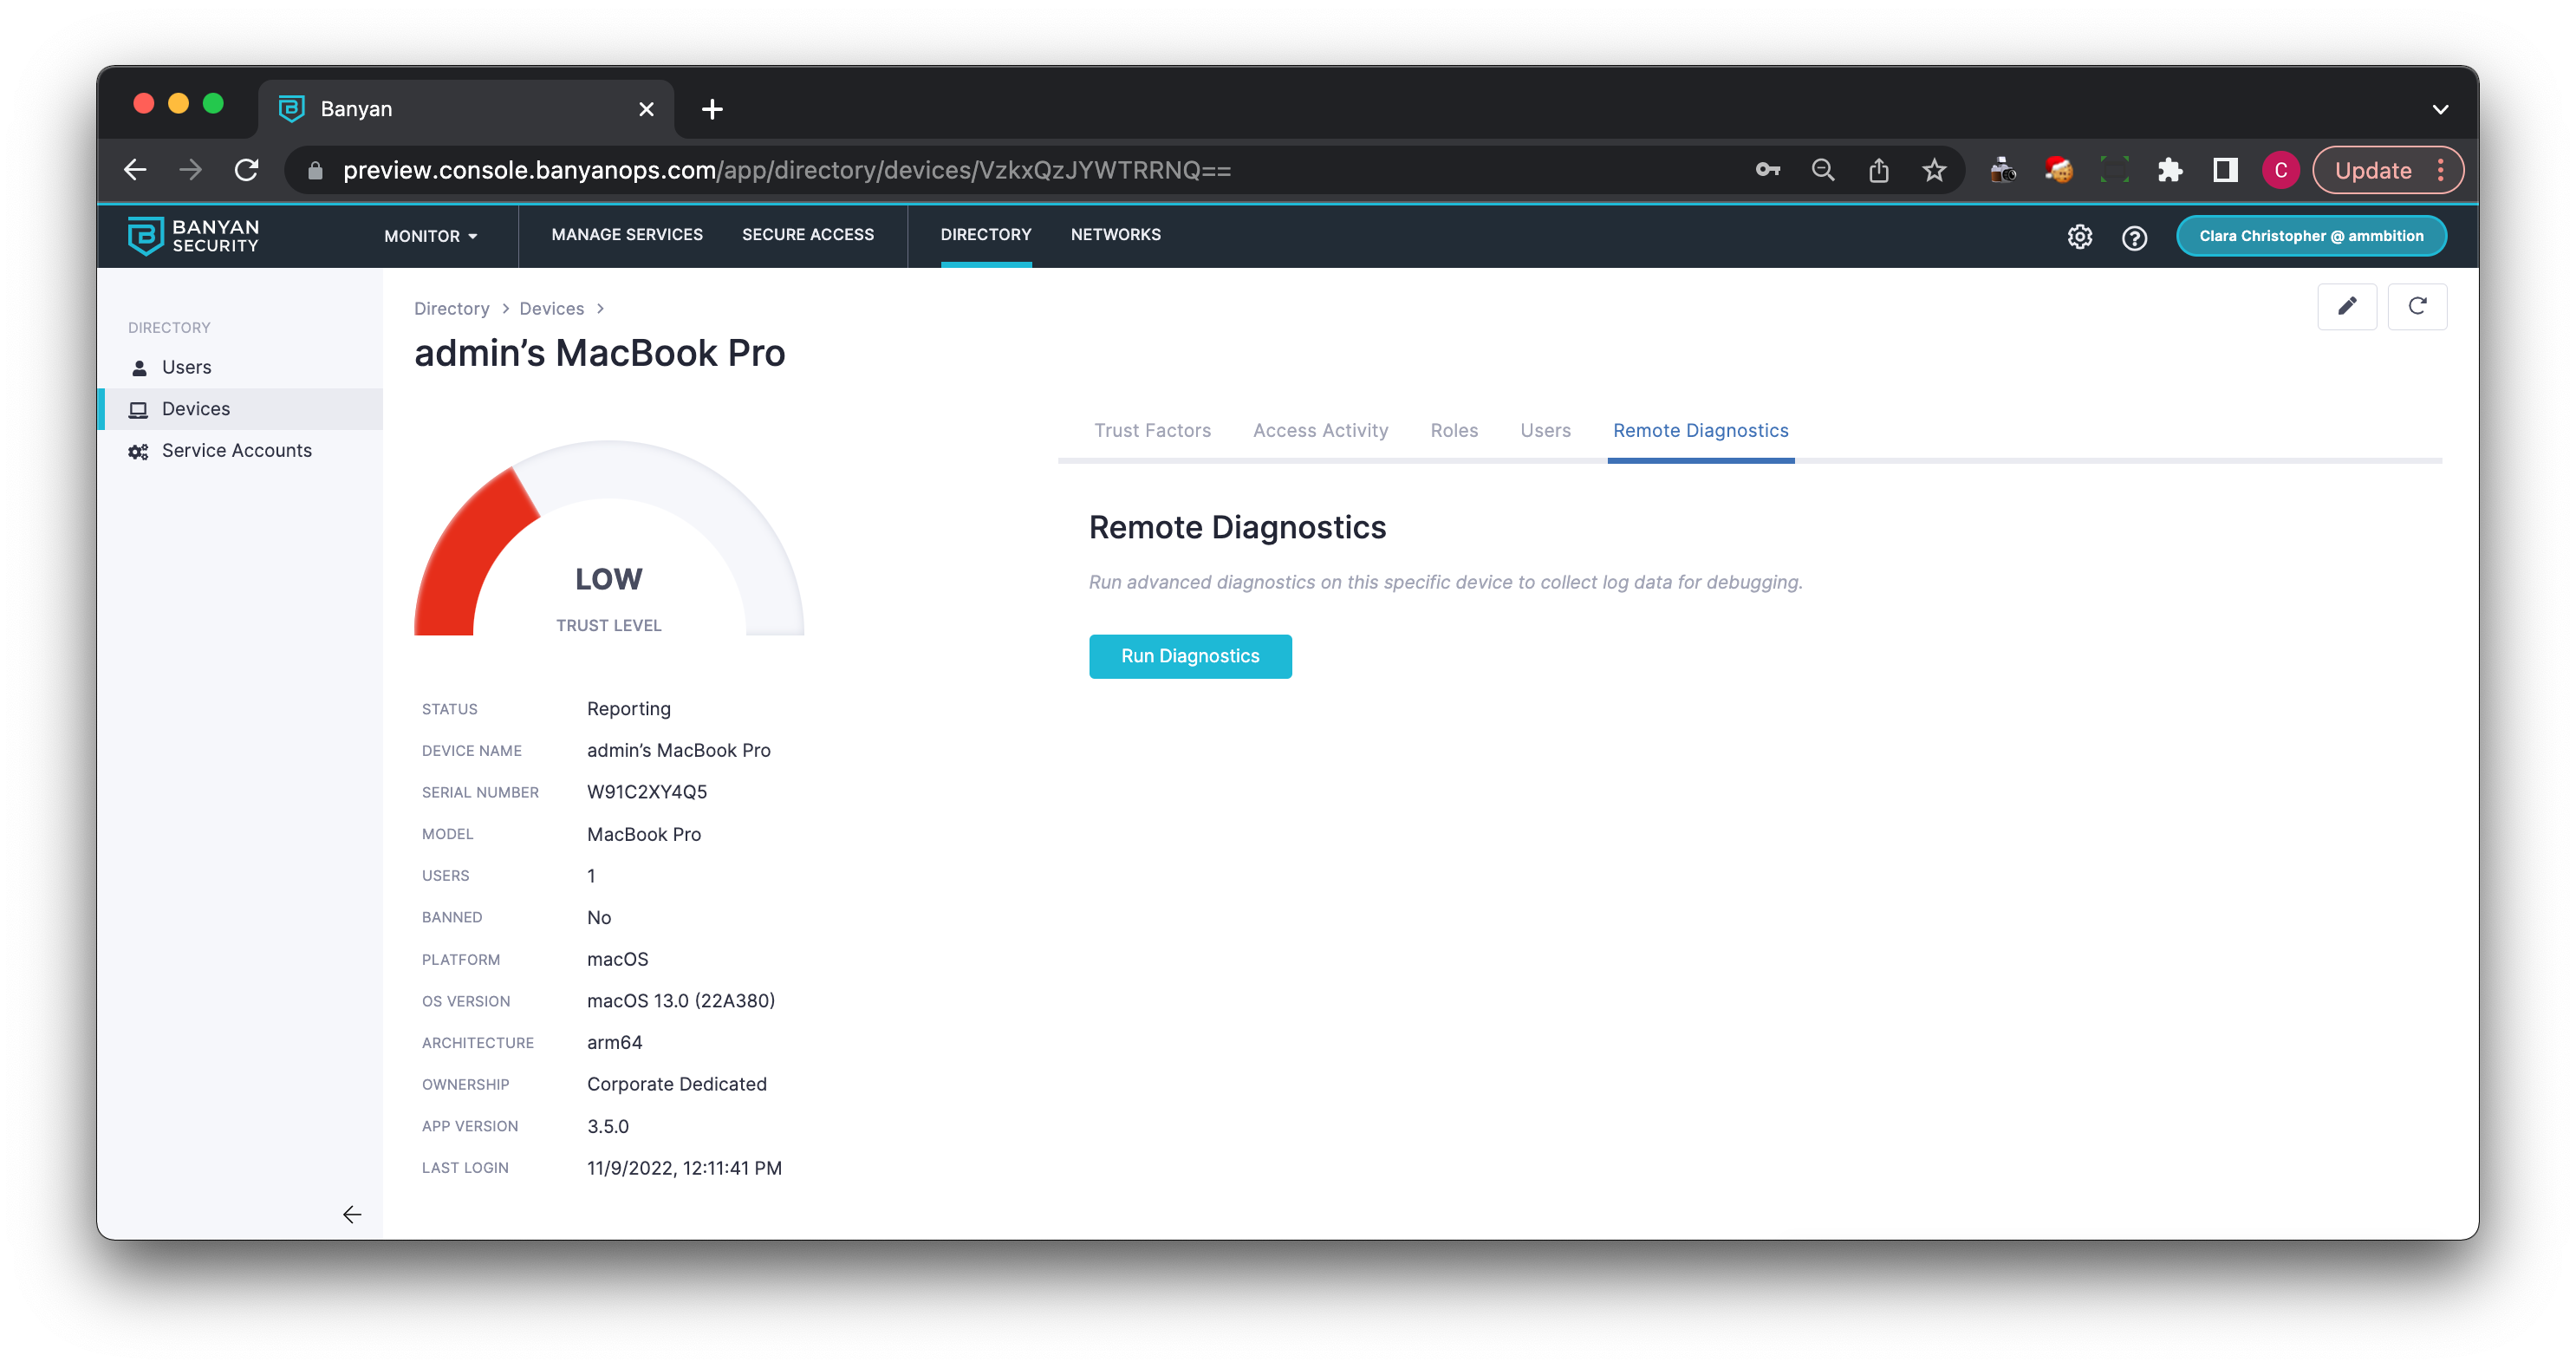The width and height of the screenshot is (2576, 1368).
Task: Go to Devices breadcrumb link
Action: (x=551, y=309)
